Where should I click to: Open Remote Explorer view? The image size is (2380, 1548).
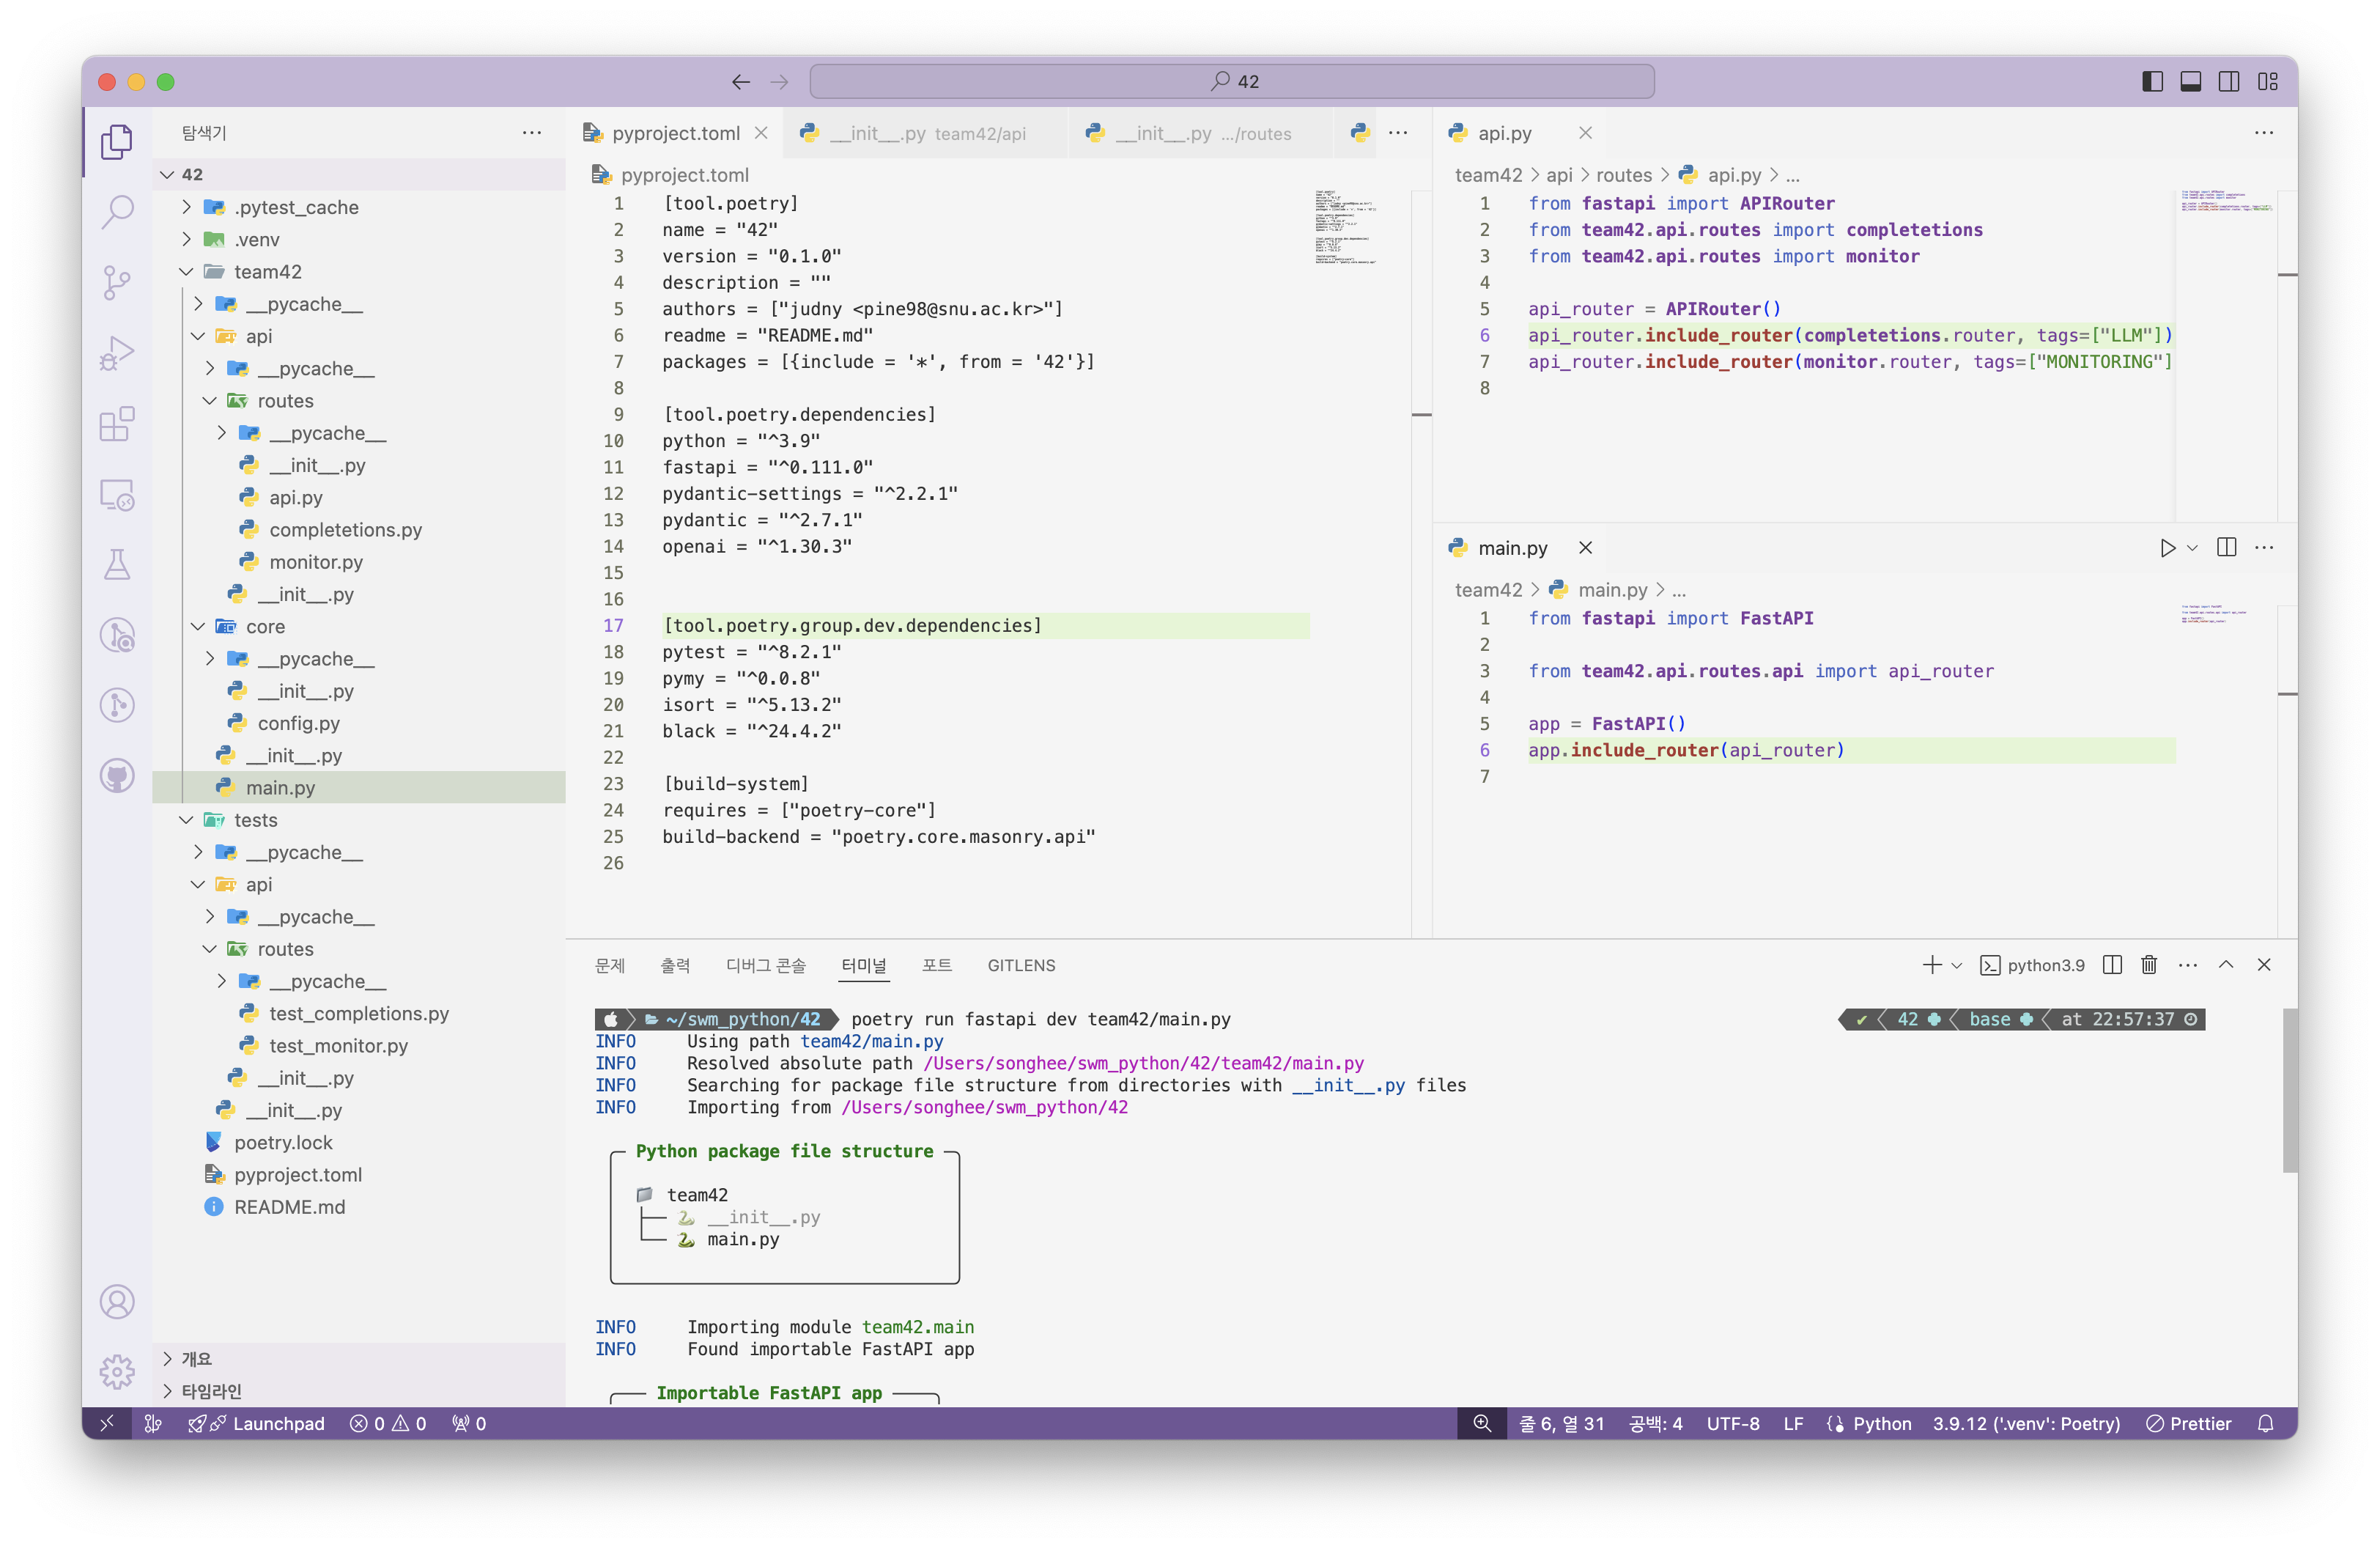[117, 494]
